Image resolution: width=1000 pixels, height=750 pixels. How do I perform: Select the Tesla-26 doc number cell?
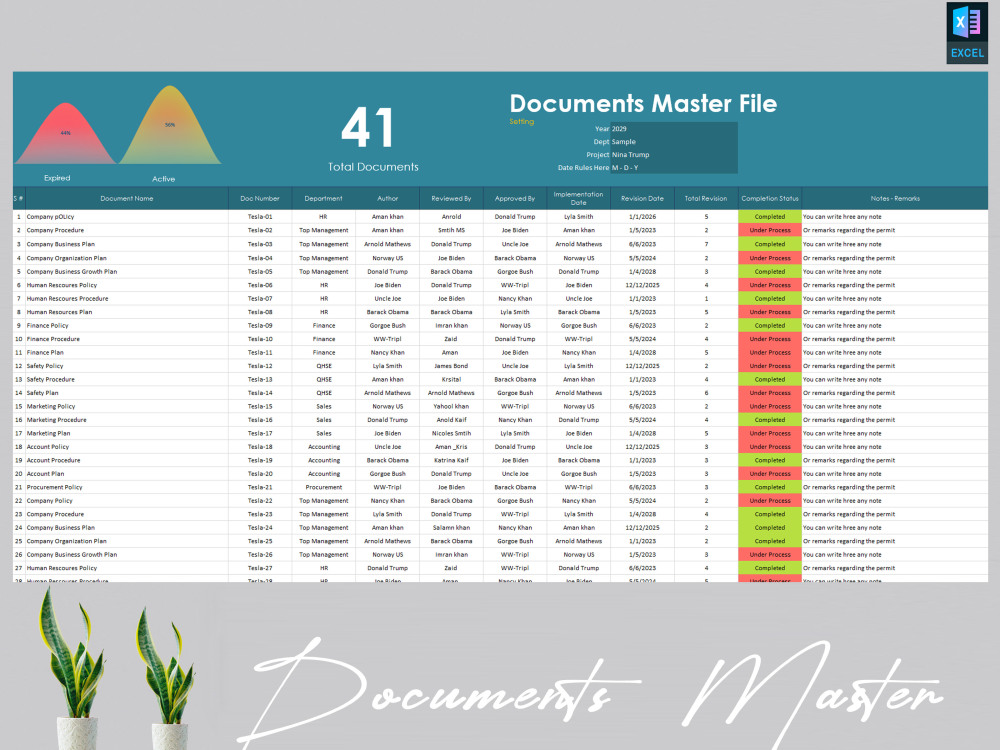coord(260,554)
